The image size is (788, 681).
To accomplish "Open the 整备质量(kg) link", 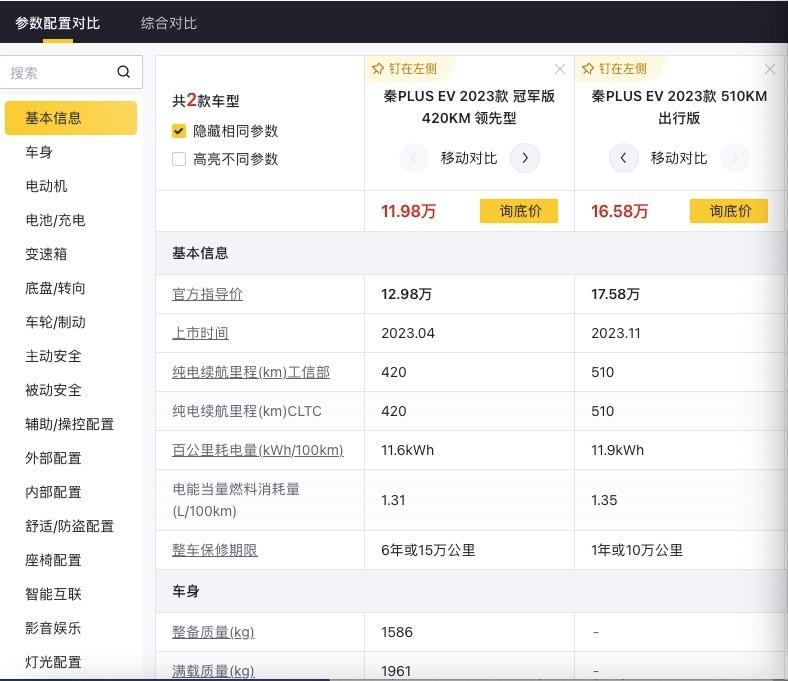I will pos(214,632).
